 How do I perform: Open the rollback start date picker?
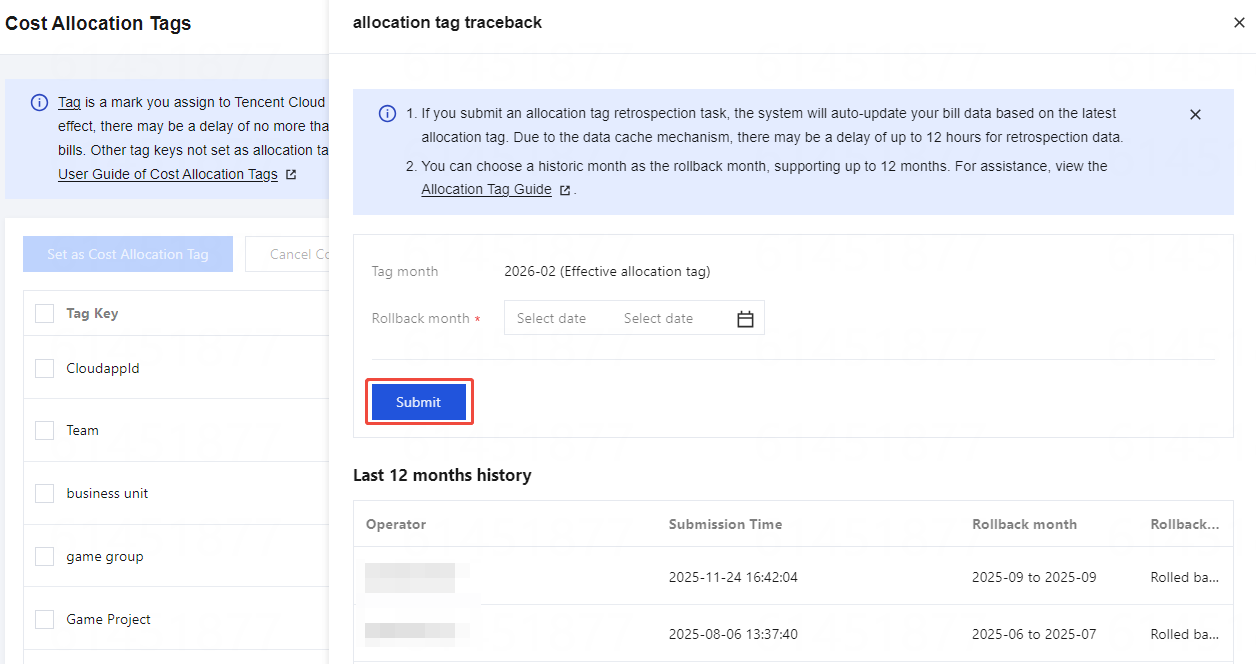coord(551,319)
